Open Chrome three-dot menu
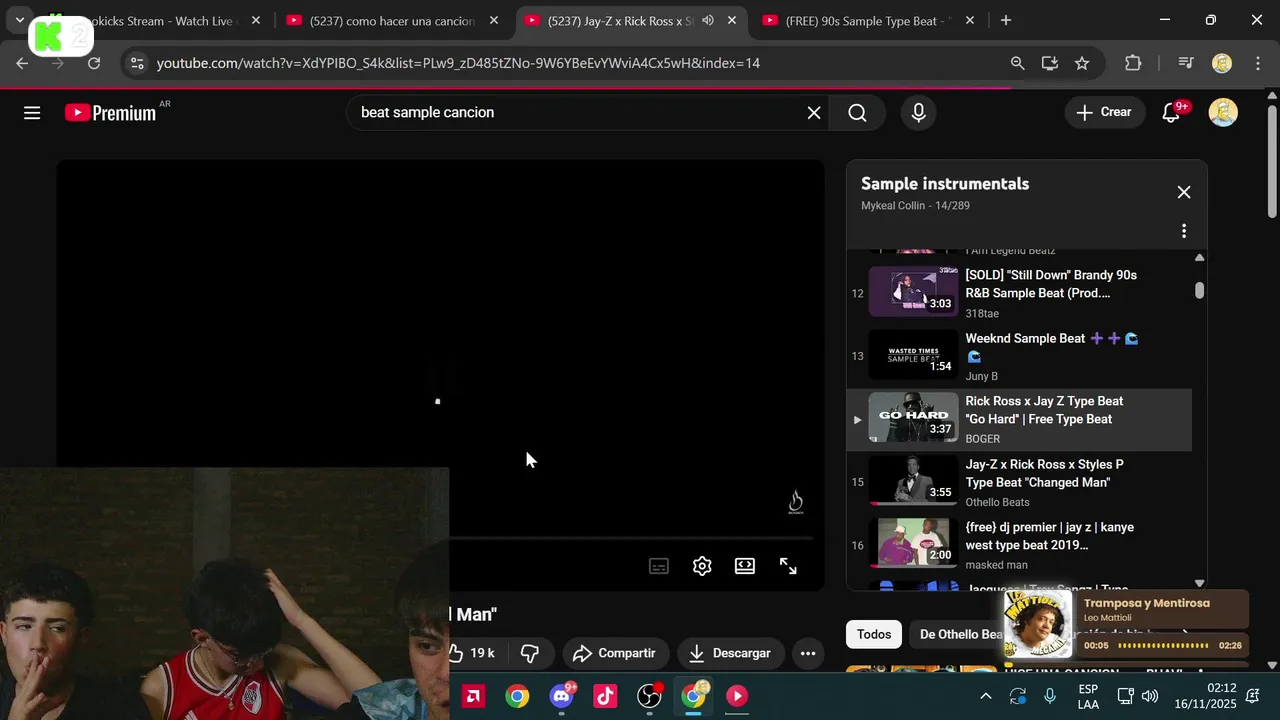The width and height of the screenshot is (1280, 720). click(1257, 63)
